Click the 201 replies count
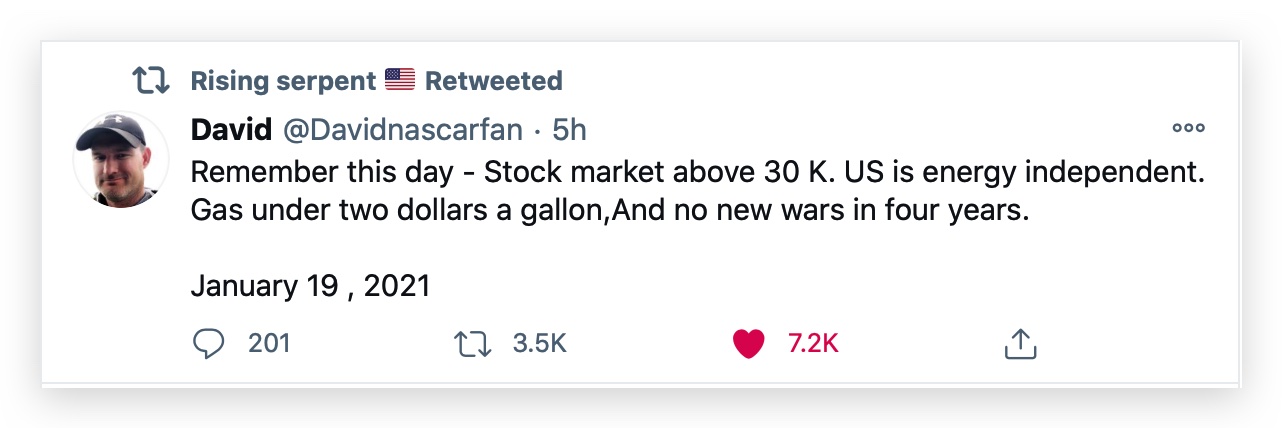Screen dimensions: 1282x428 269,344
